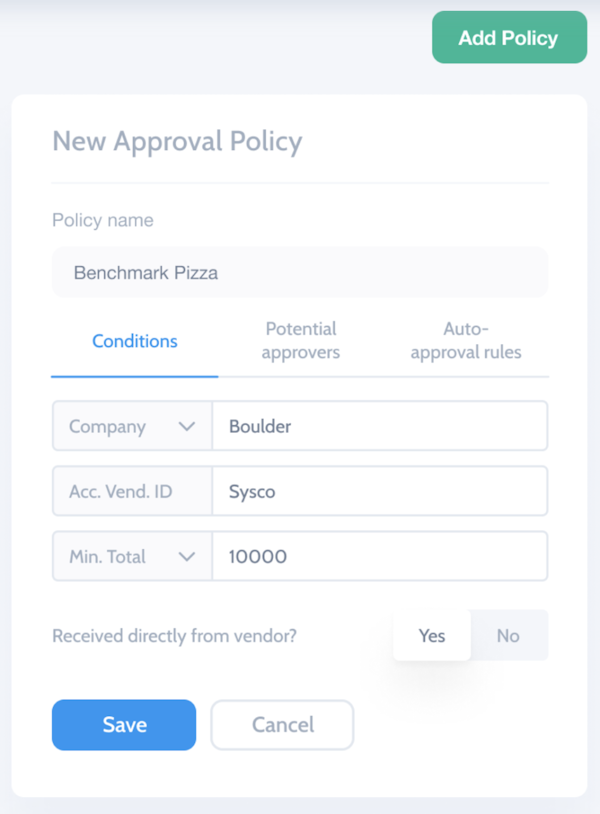This screenshot has width=600, height=814.
Task: Click the Add Policy button
Action: click(509, 37)
